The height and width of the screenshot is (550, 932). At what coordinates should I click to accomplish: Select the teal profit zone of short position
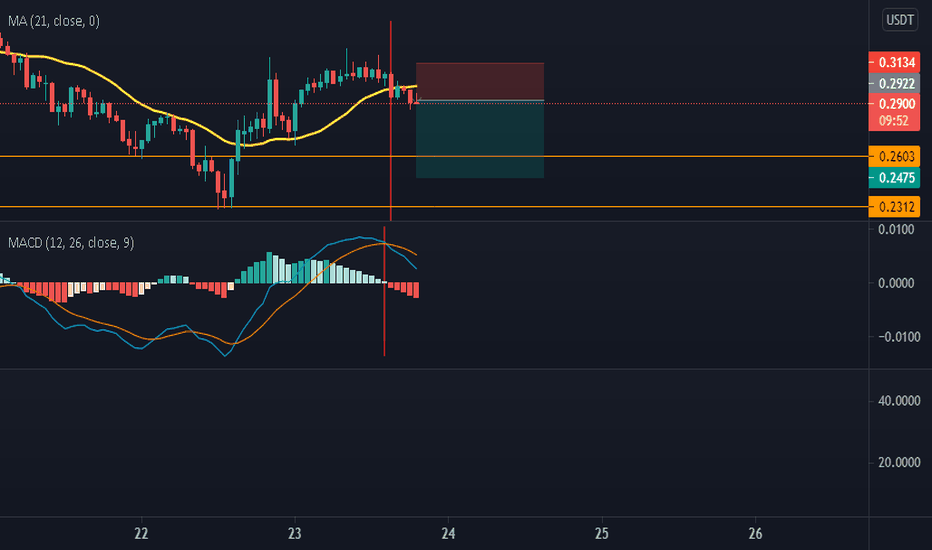tap(480, 139)
